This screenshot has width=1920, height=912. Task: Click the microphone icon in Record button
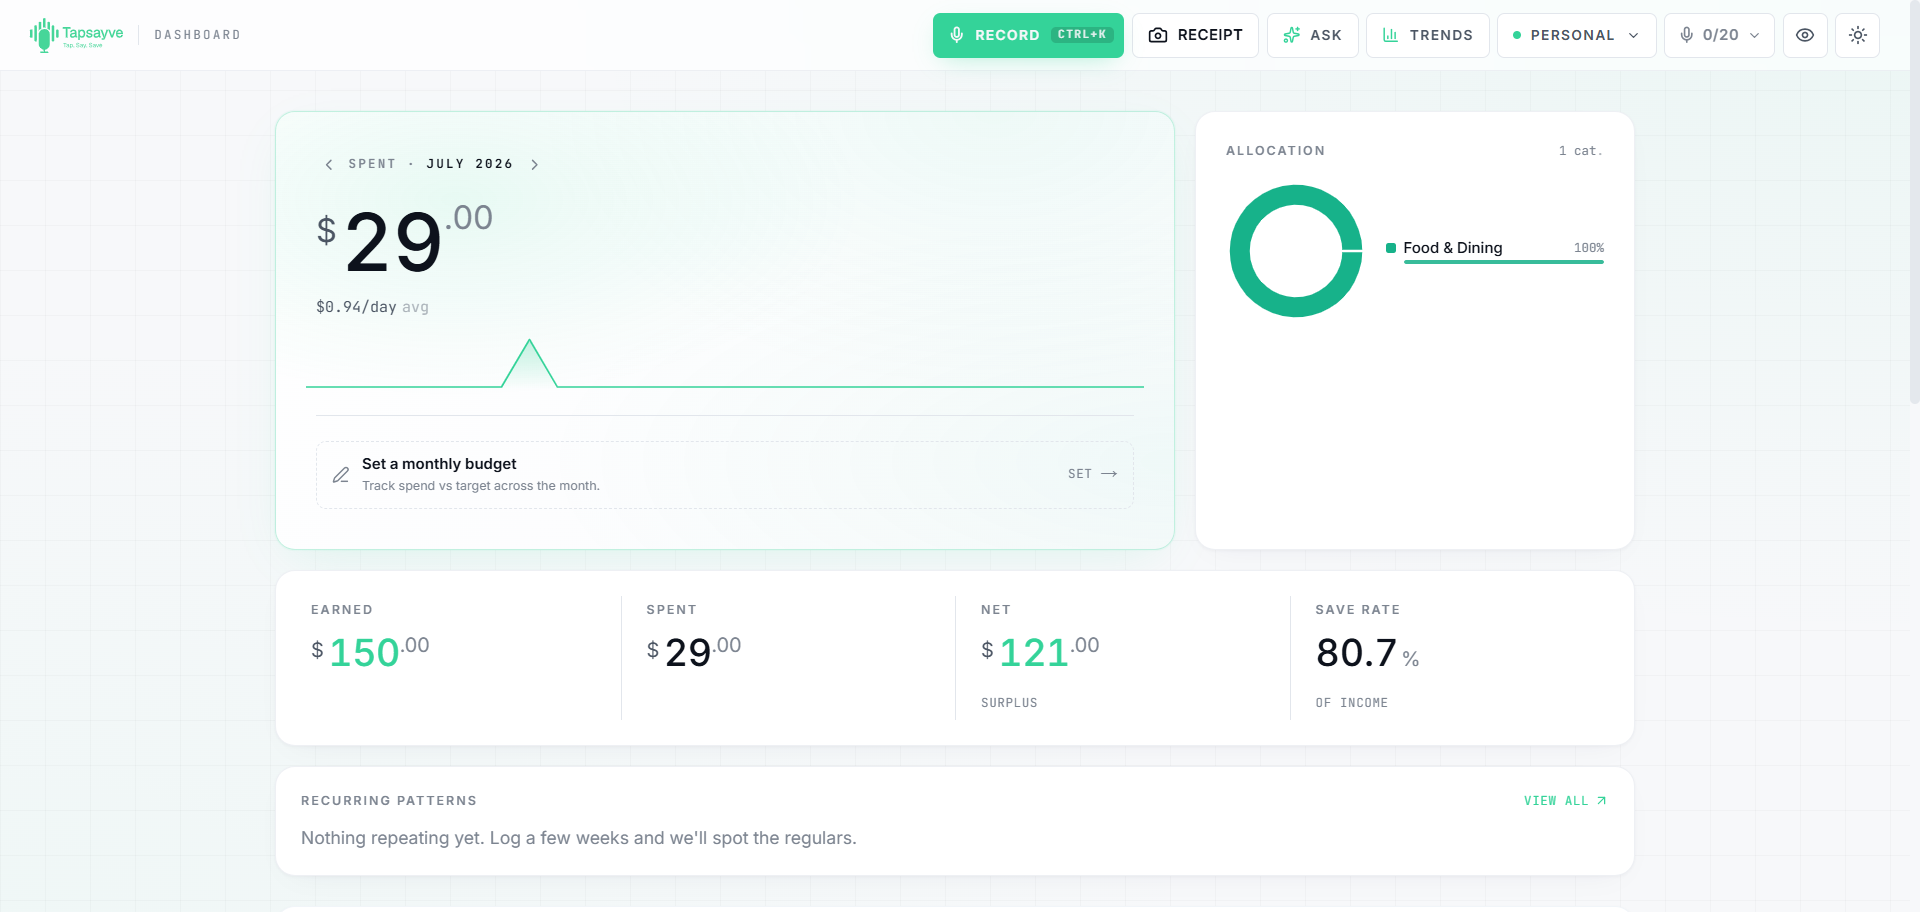pos(957,35)
